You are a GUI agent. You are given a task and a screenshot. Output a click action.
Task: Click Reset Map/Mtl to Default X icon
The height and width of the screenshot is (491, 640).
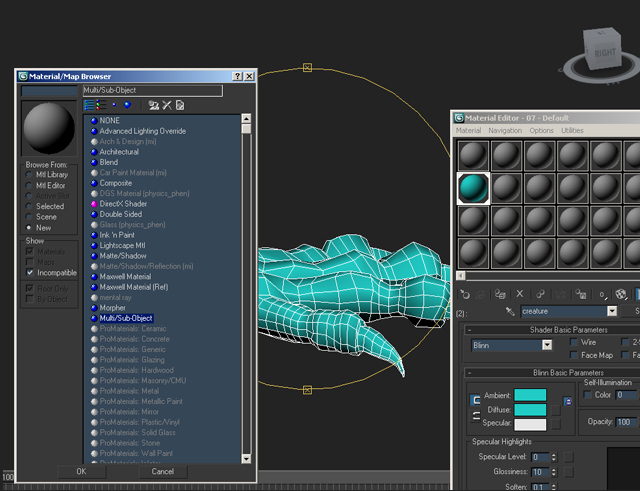coord(520,294)
